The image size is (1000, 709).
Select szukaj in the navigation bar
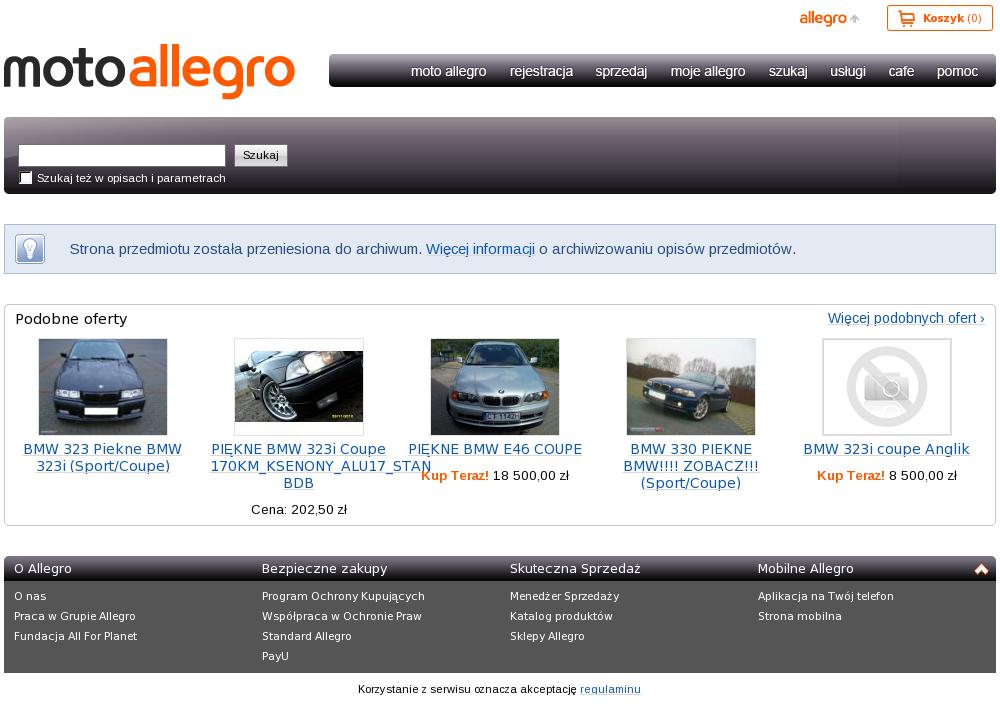tap(788, 71)
